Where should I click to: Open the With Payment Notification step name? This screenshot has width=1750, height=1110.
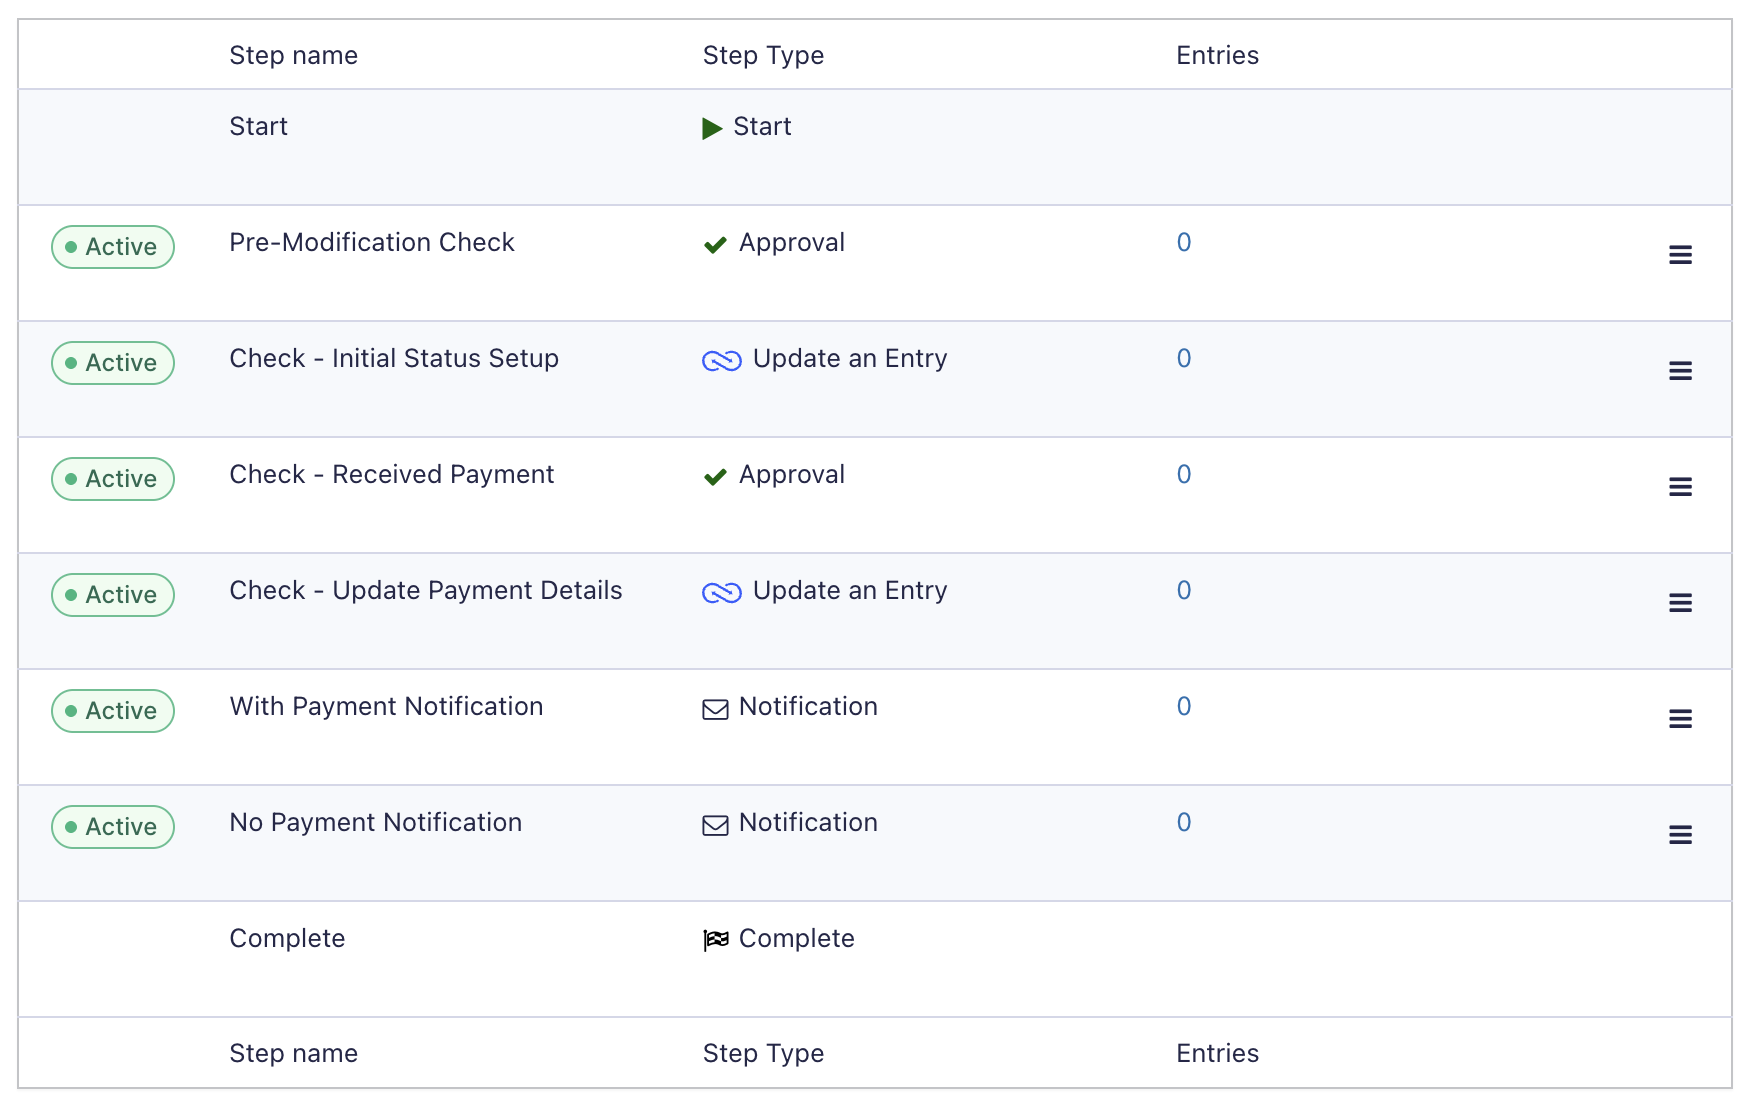click(386, 706)
